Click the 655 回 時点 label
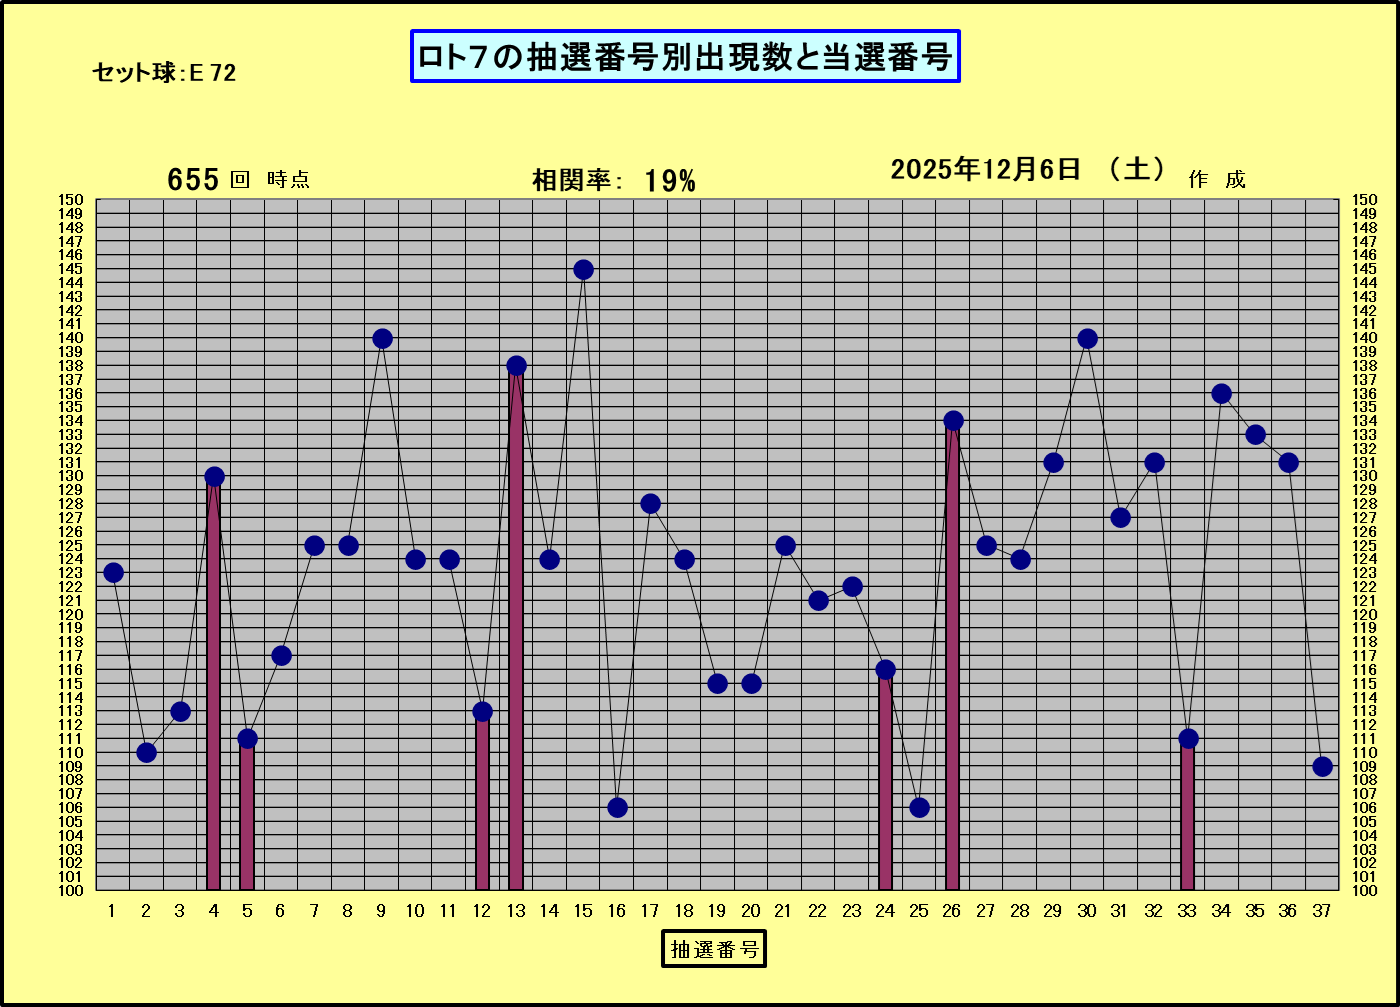Viewport: 1400px width, 1007px height. (x=238, y=180)
